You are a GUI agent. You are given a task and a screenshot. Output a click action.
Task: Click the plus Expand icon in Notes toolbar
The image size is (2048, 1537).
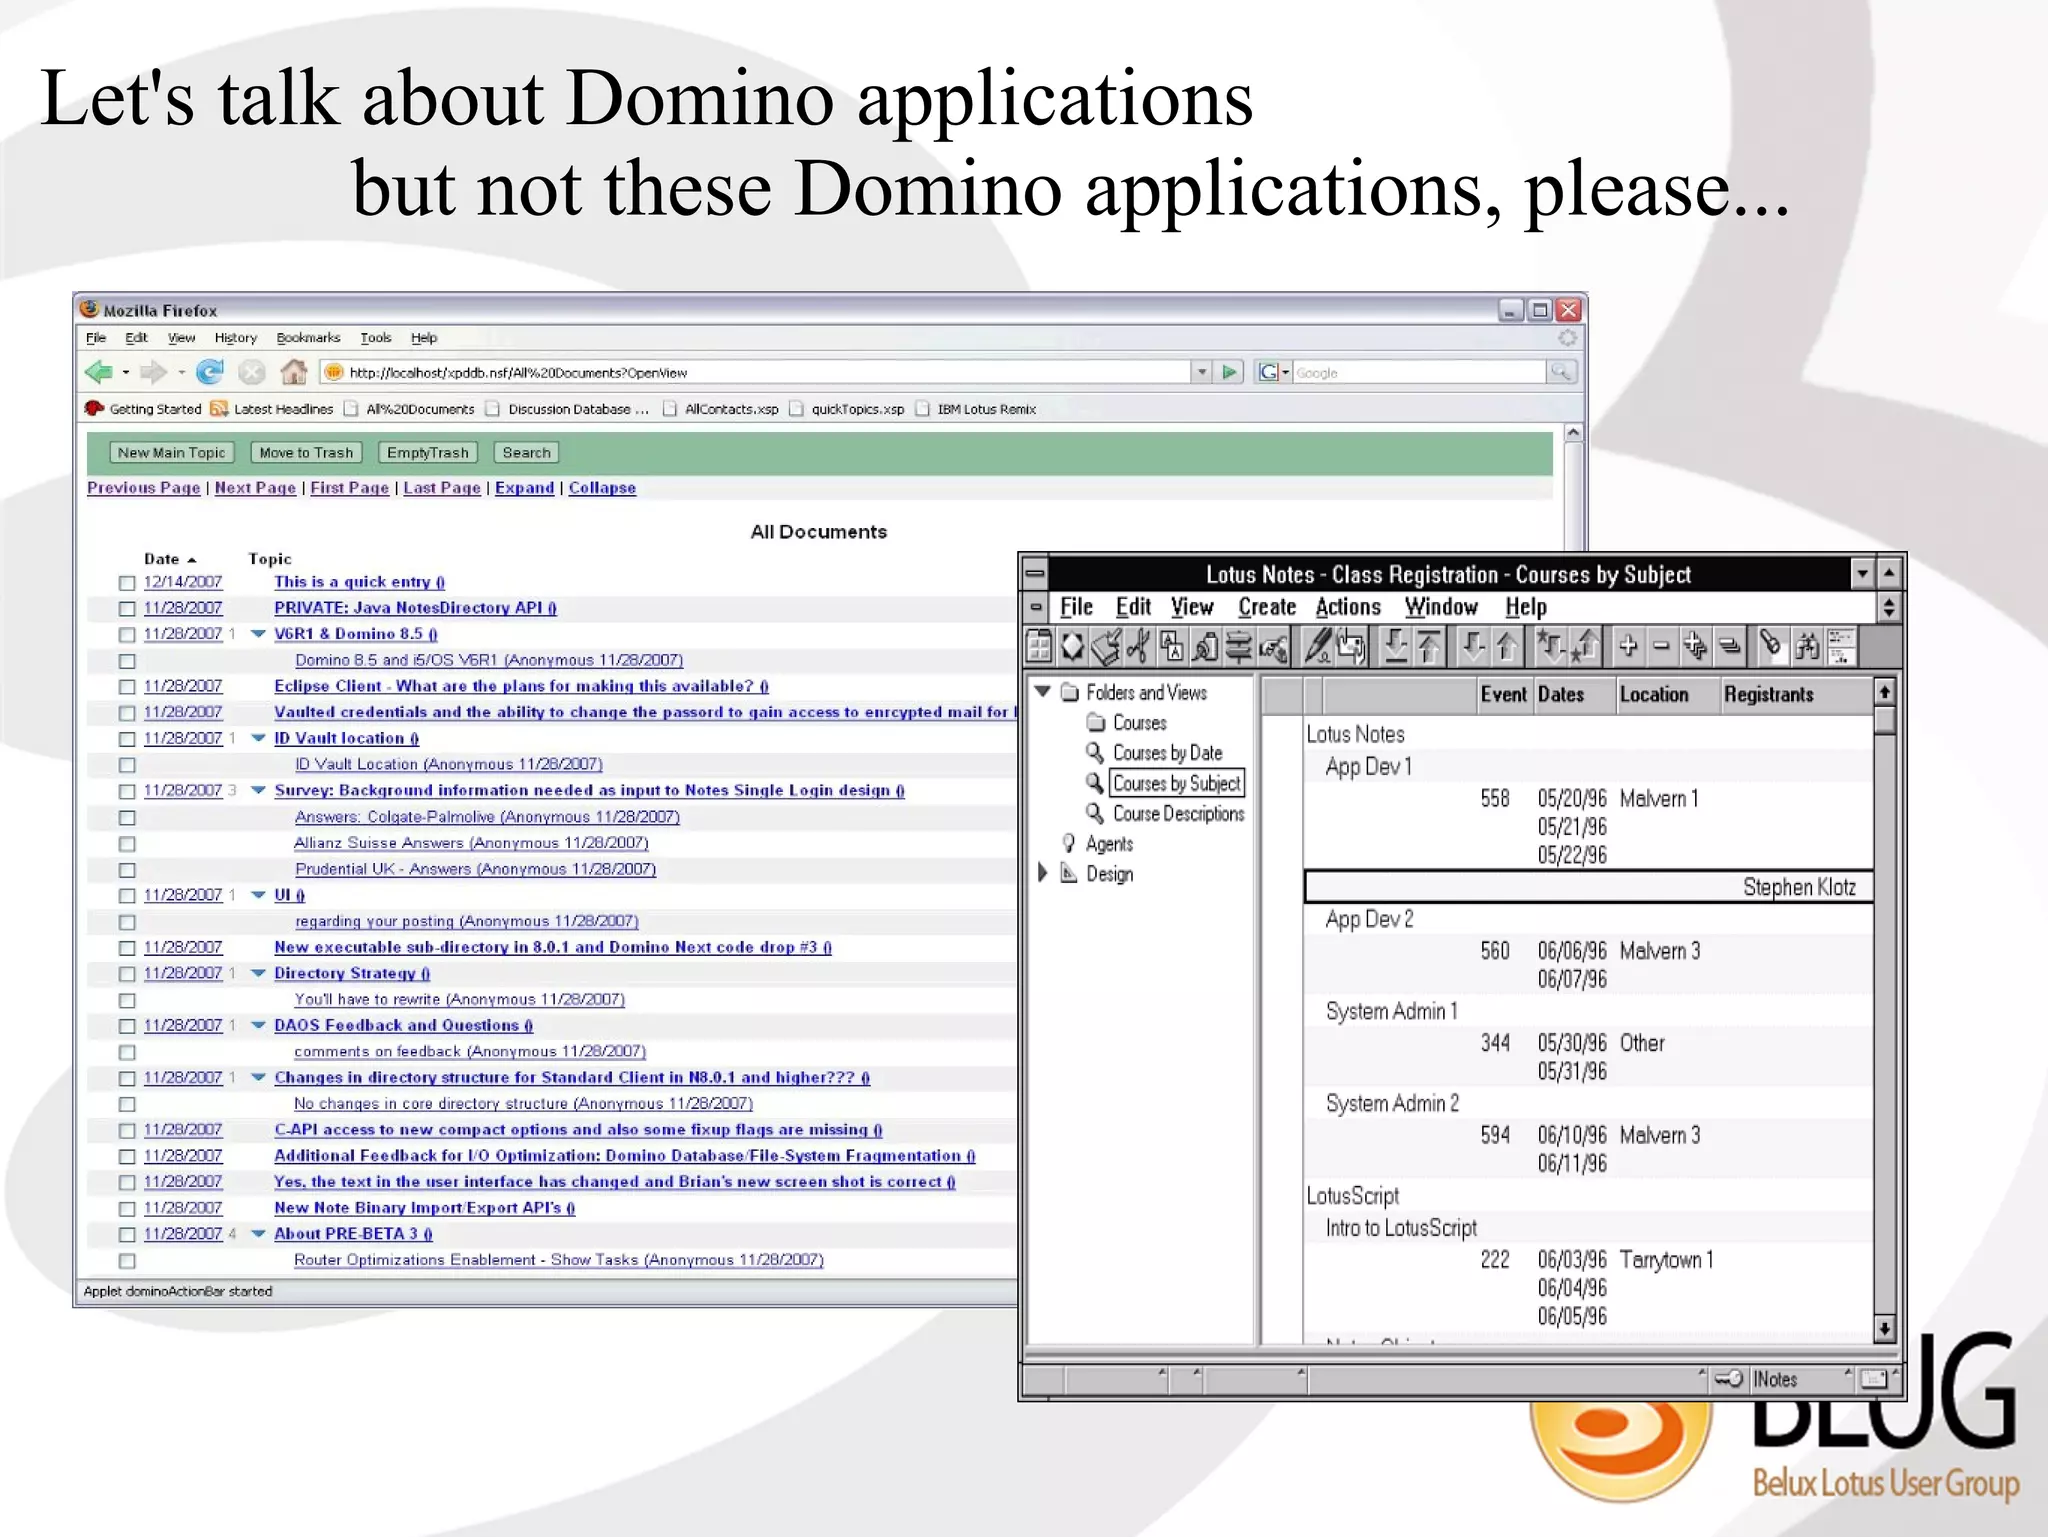pos(1628,647)
